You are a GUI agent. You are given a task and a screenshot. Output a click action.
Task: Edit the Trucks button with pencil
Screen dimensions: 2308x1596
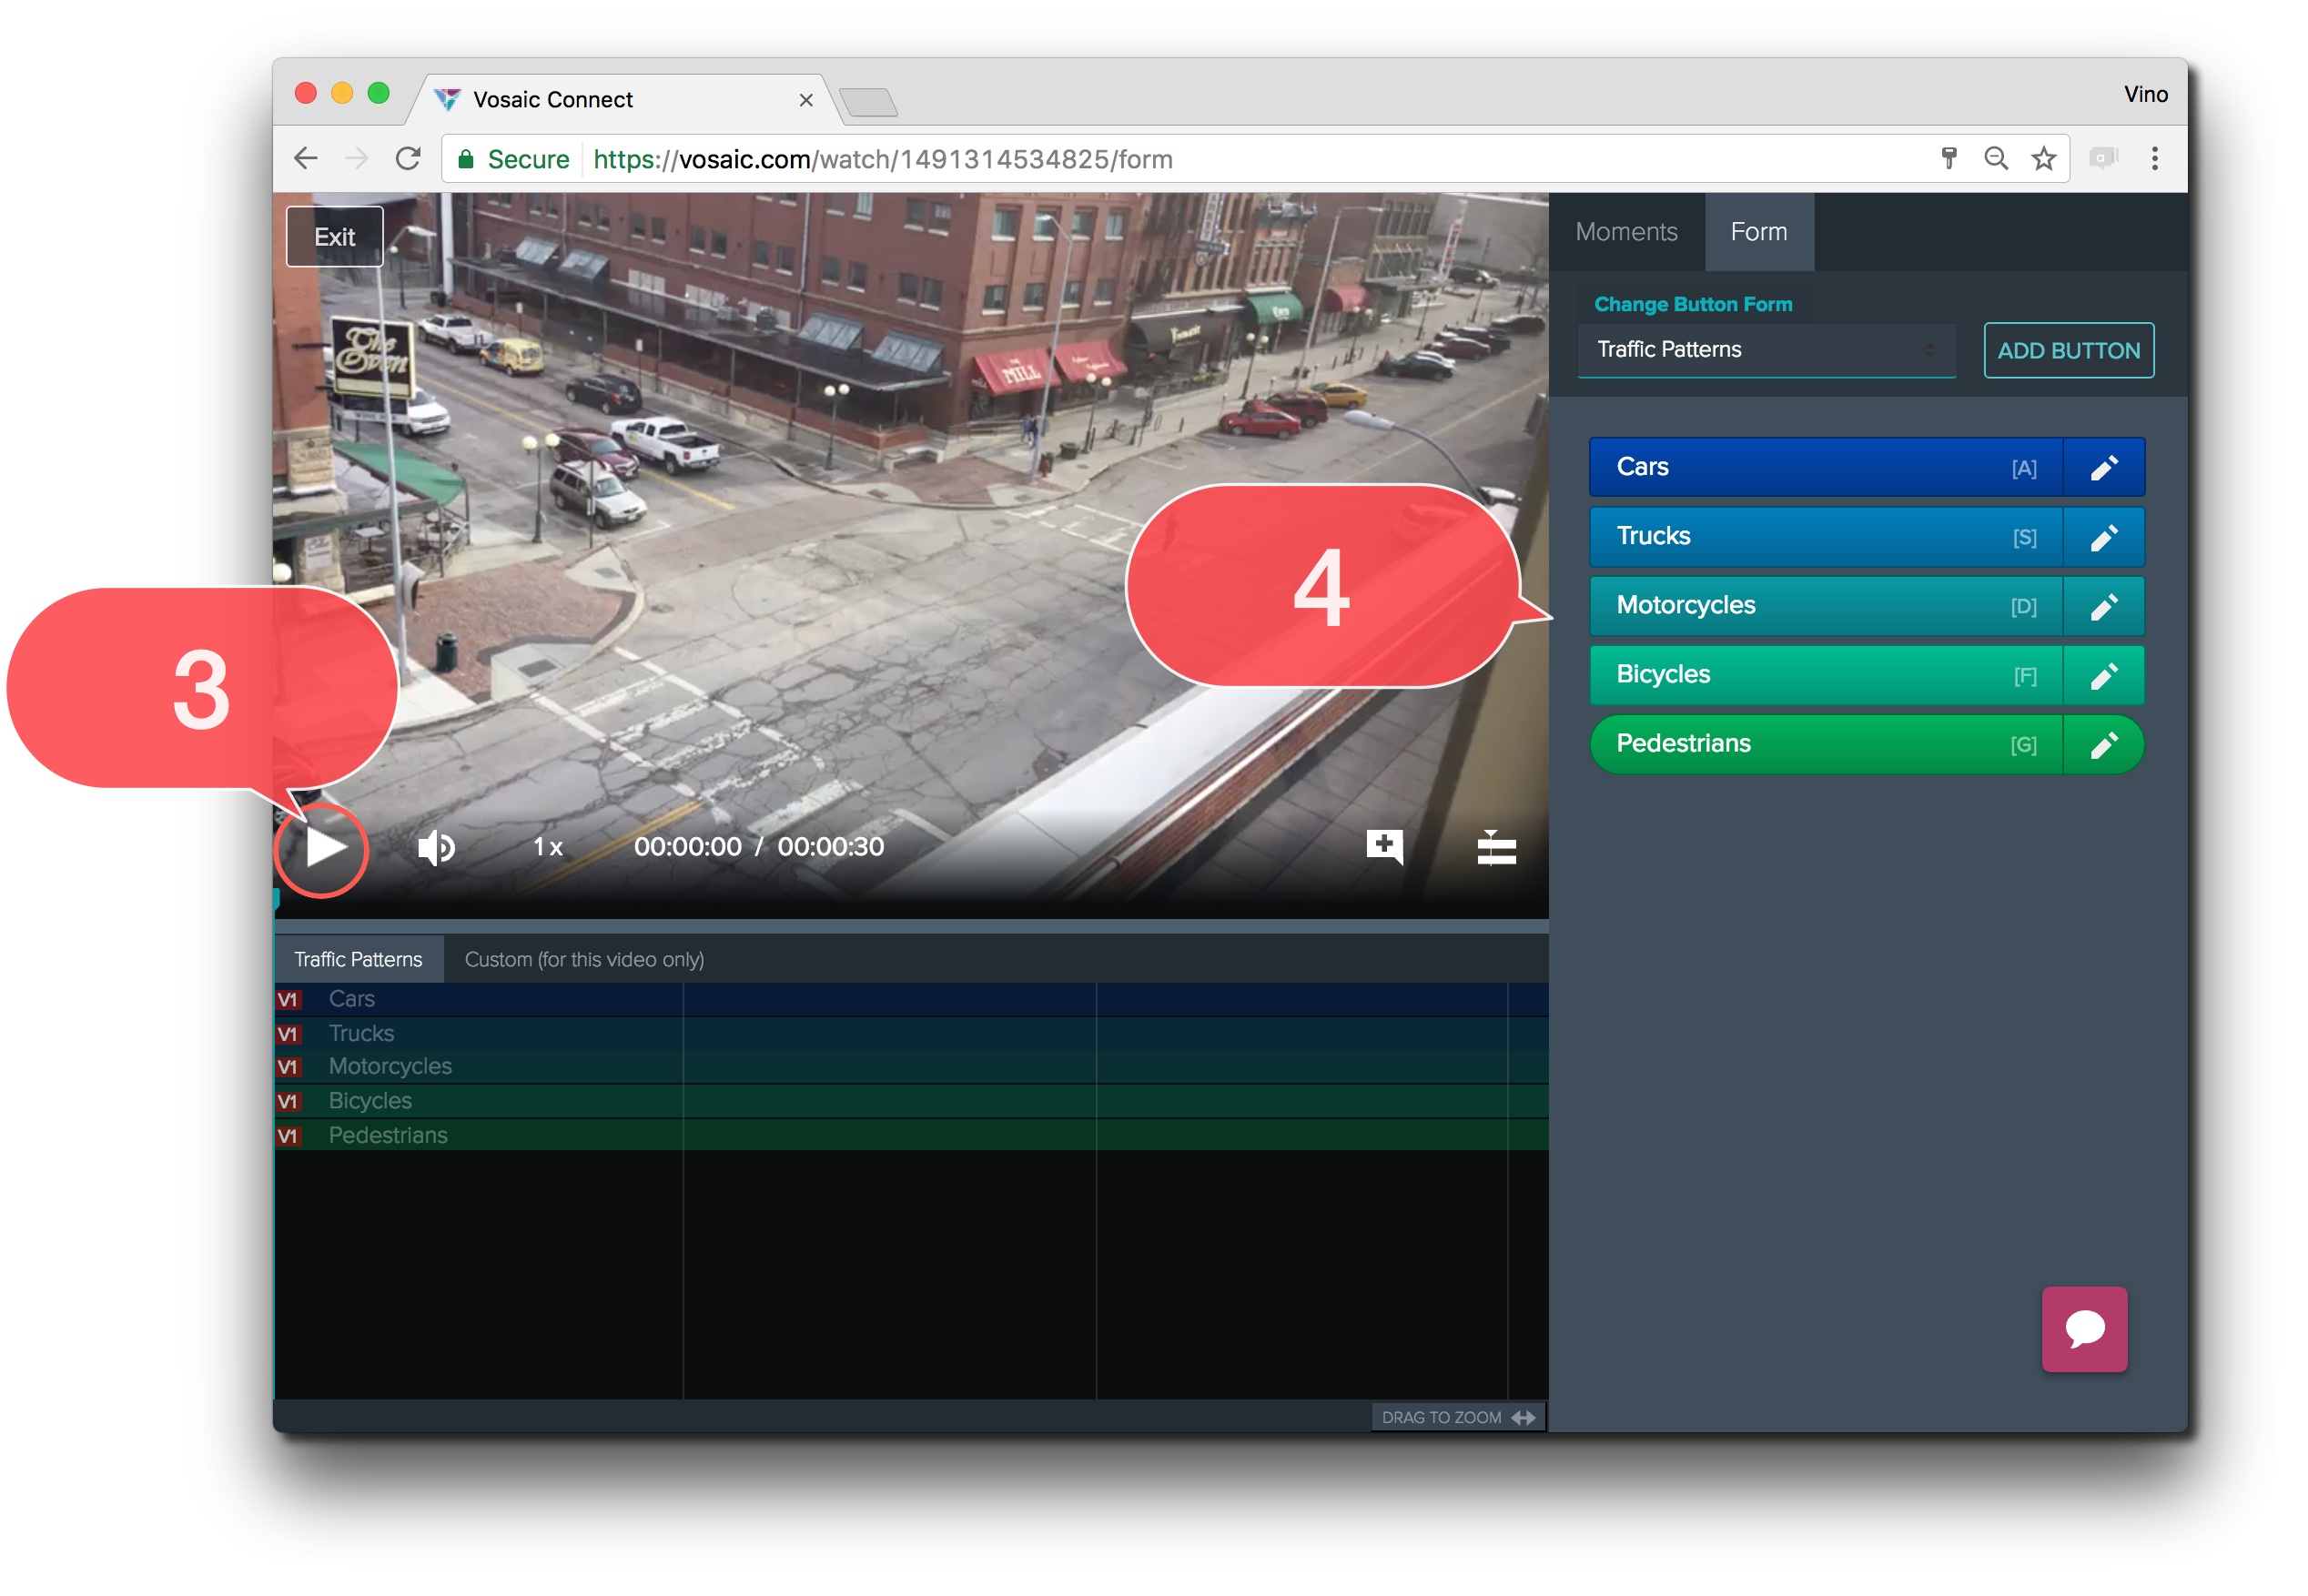[2104, 538]
